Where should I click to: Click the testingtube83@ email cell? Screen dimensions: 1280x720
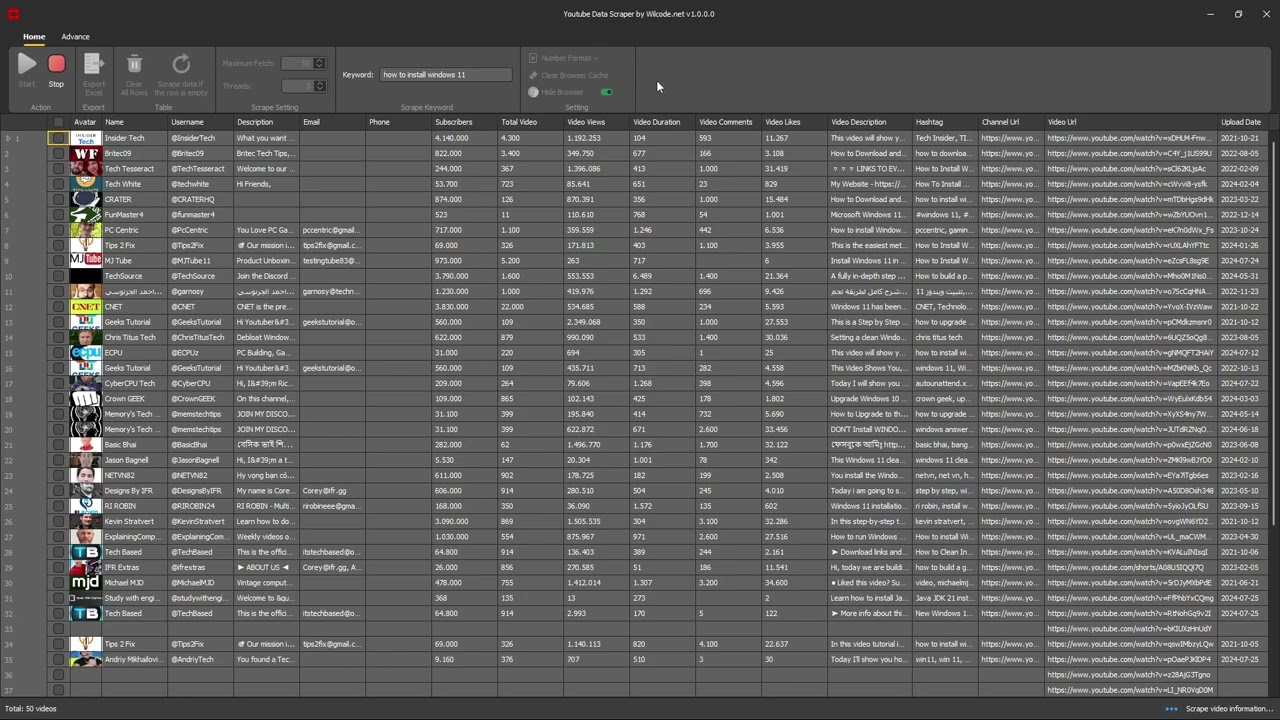pyautogui.click(x=333, y=260)
